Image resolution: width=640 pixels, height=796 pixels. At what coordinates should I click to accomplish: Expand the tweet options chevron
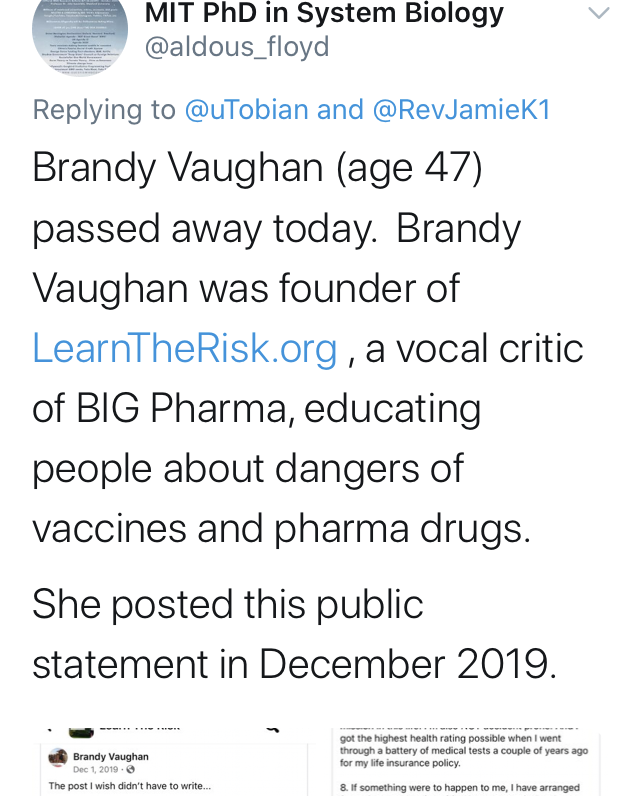coord(598,14)
